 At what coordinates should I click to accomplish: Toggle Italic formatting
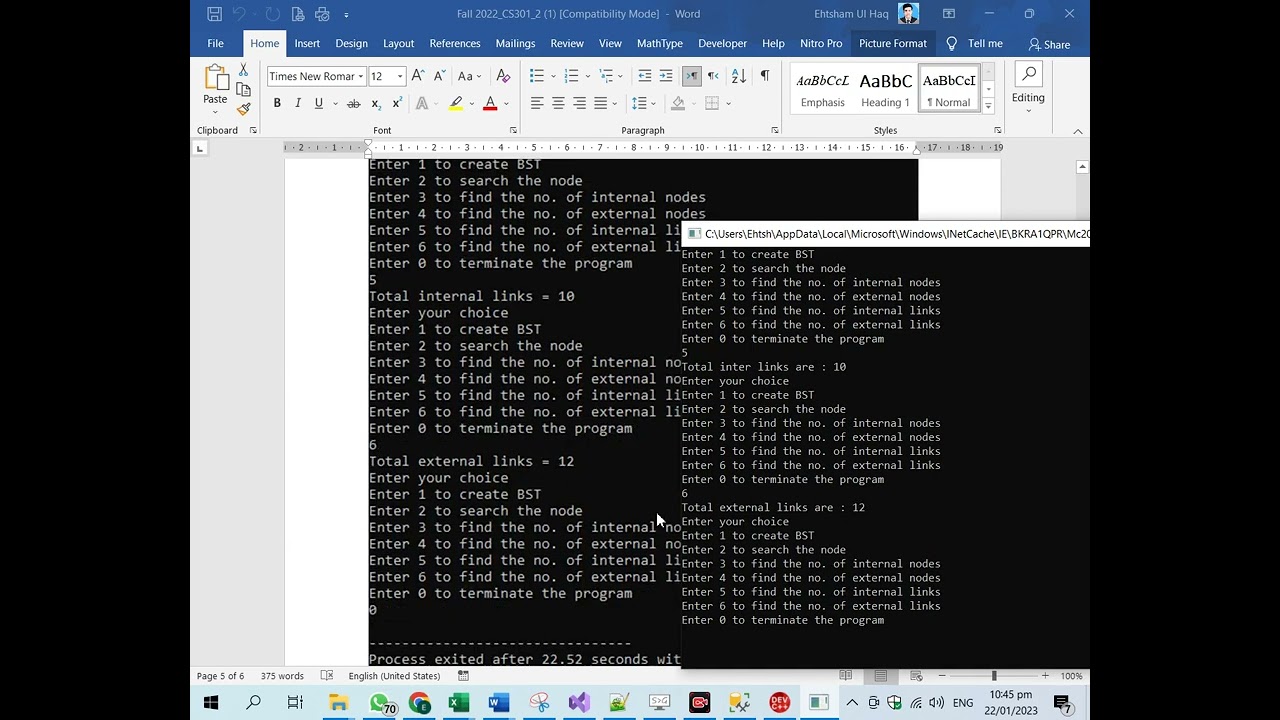pyautogui.click(x=298, y=104)
